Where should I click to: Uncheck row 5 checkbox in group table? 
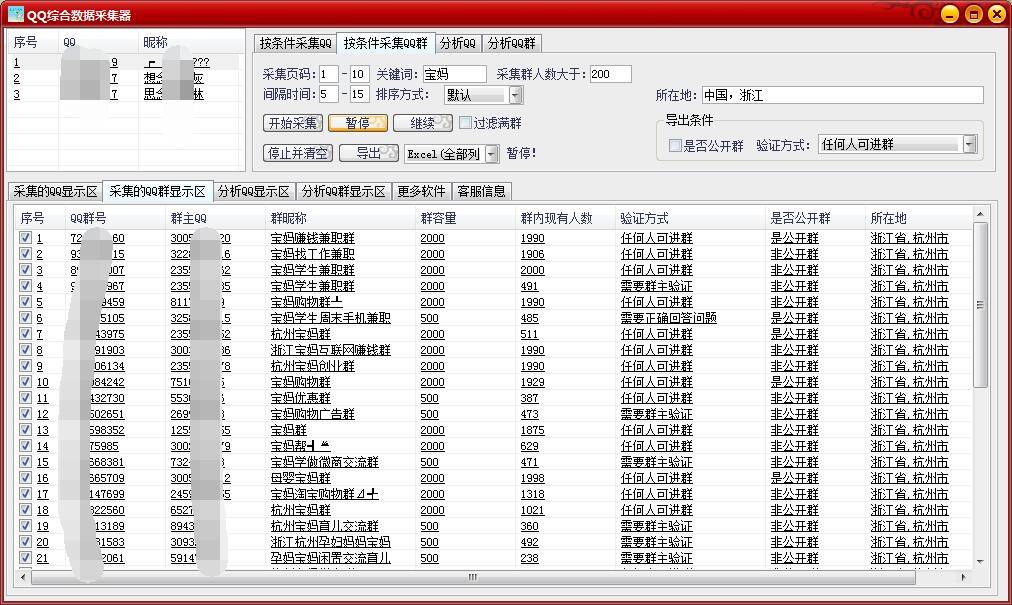click(x=25, y=302)
